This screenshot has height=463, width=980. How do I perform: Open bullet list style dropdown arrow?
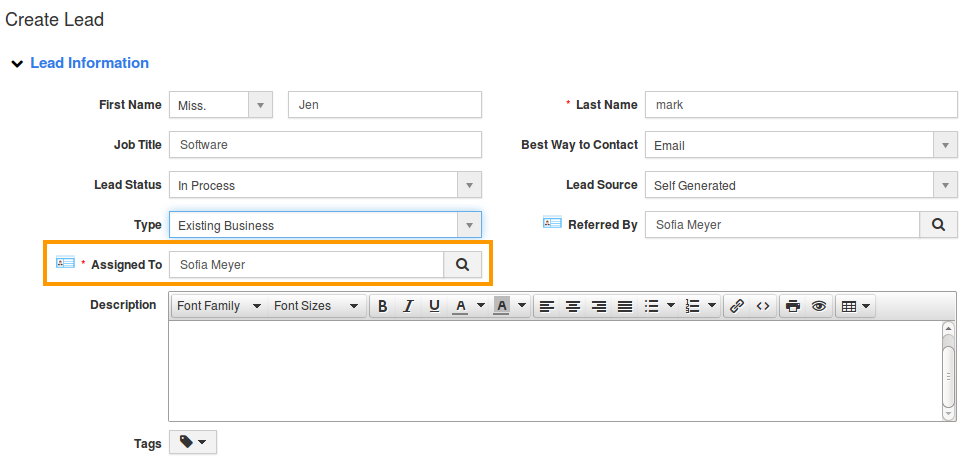click(x=671, y=306)
